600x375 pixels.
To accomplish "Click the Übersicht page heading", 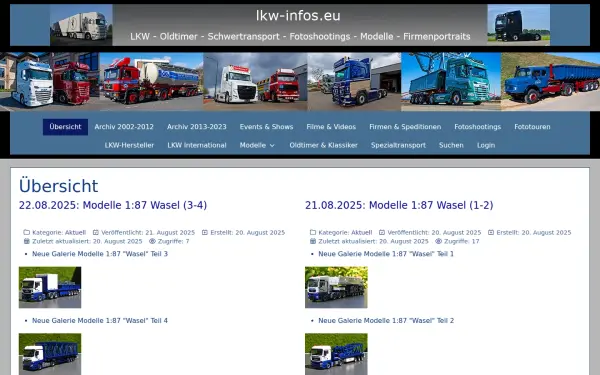I will [x=59, y=186].
